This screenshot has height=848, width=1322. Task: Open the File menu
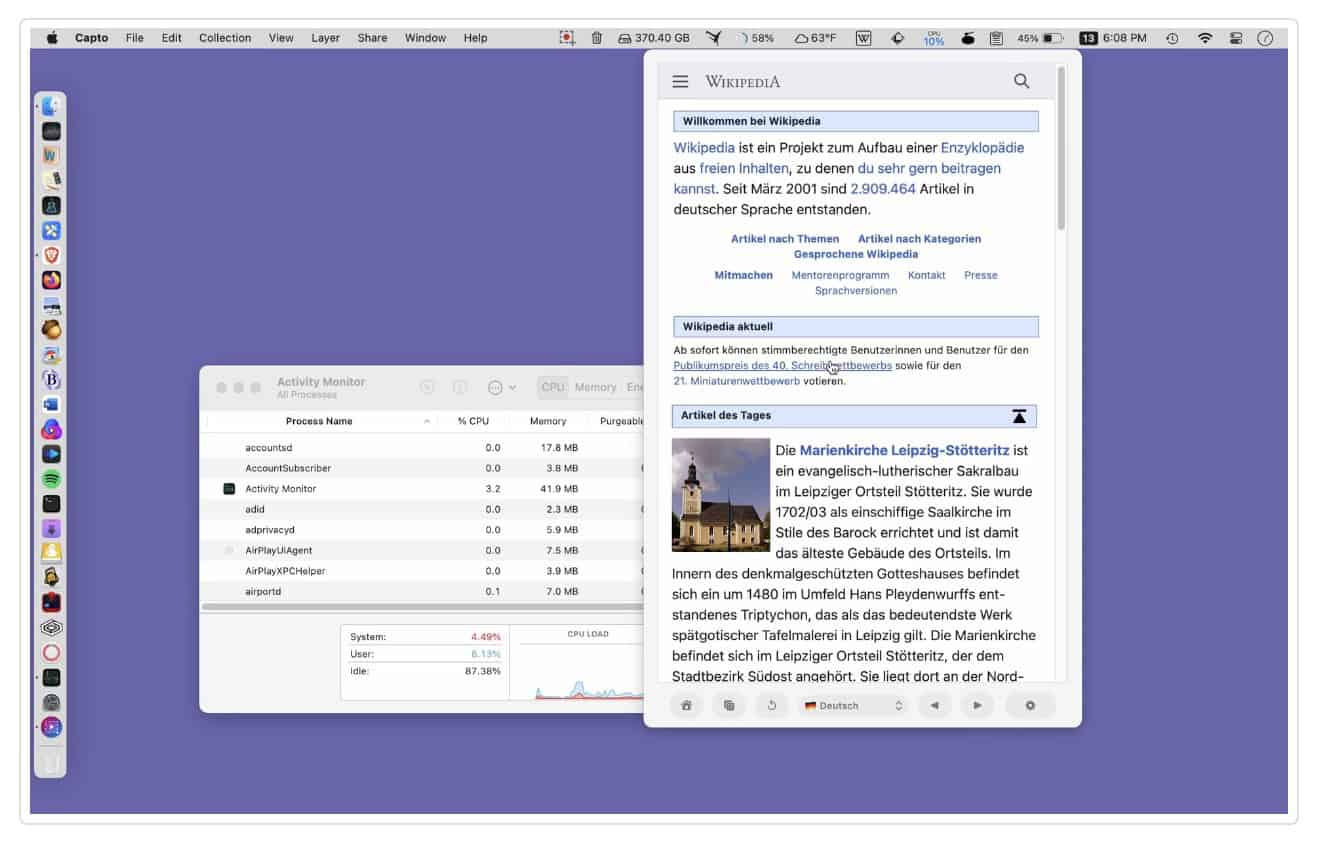[x=135, y=38]
